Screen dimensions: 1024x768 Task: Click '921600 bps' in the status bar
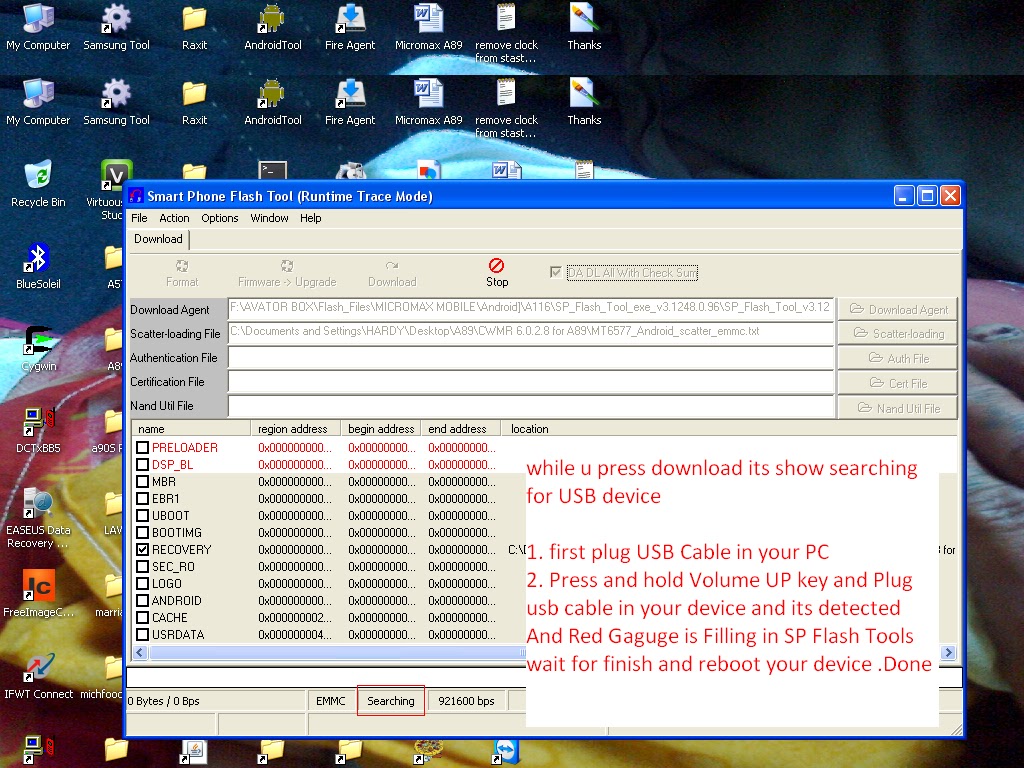click(x=466, y=701)
